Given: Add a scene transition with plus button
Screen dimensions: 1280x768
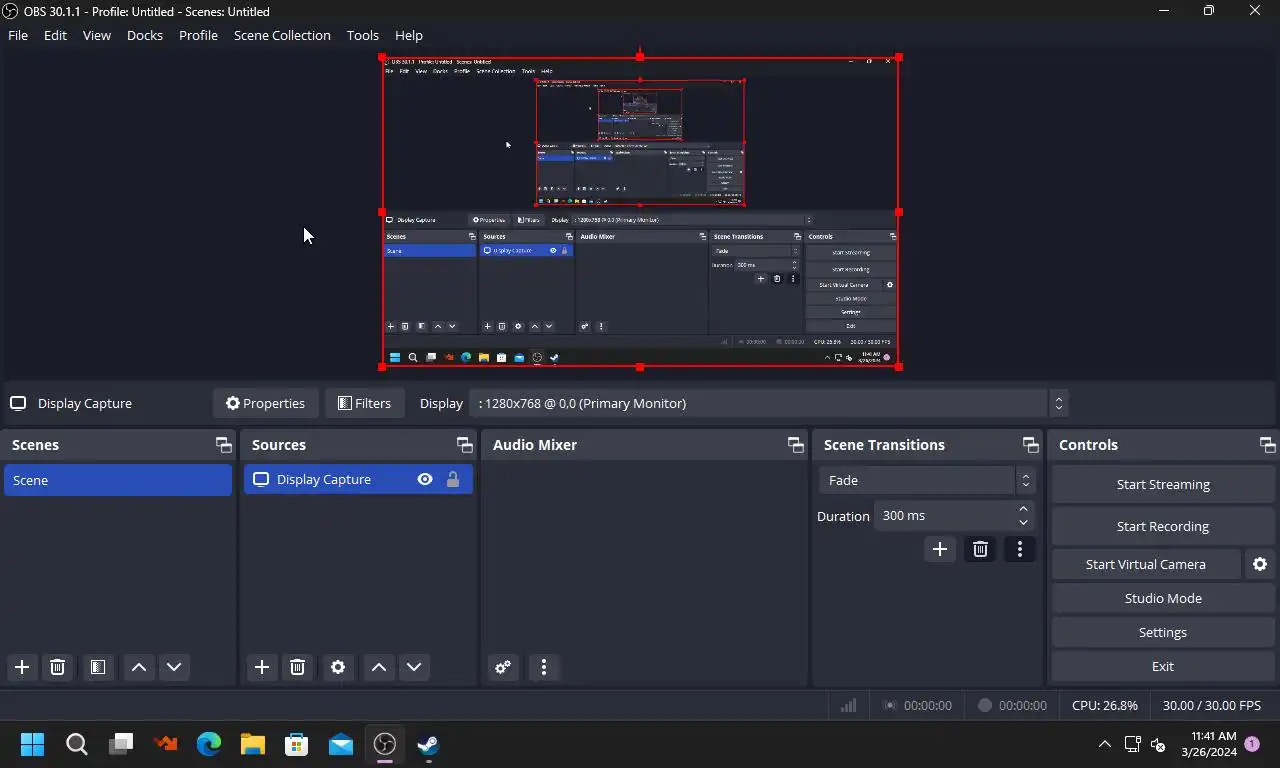Looking at the screenshot, I should coord(940,549).
